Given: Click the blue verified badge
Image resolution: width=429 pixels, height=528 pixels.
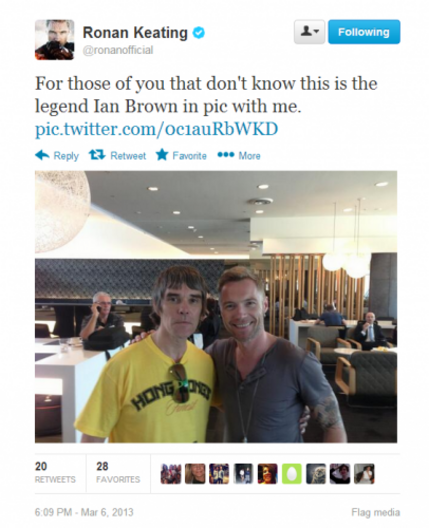Looking at the screenshot, I should click(199, 33).
